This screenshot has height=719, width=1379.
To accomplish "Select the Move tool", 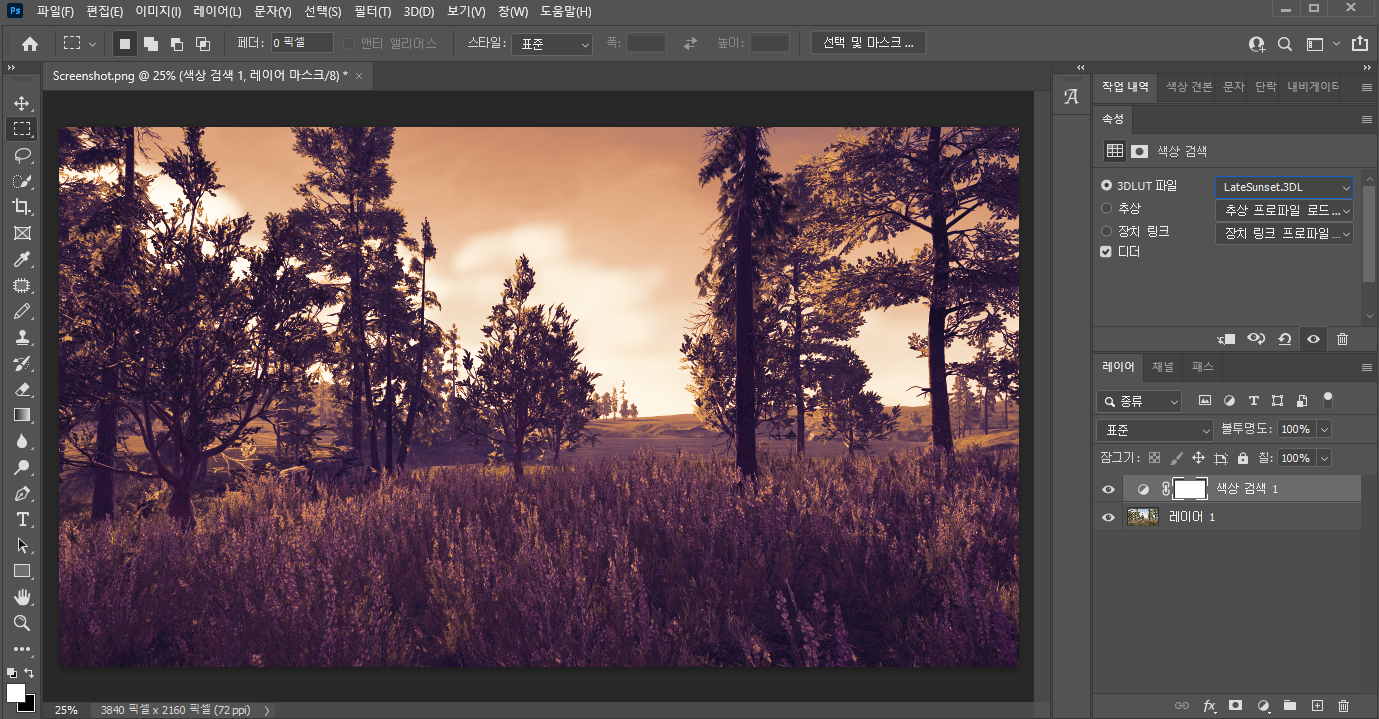I will click(x=22, y=103).
